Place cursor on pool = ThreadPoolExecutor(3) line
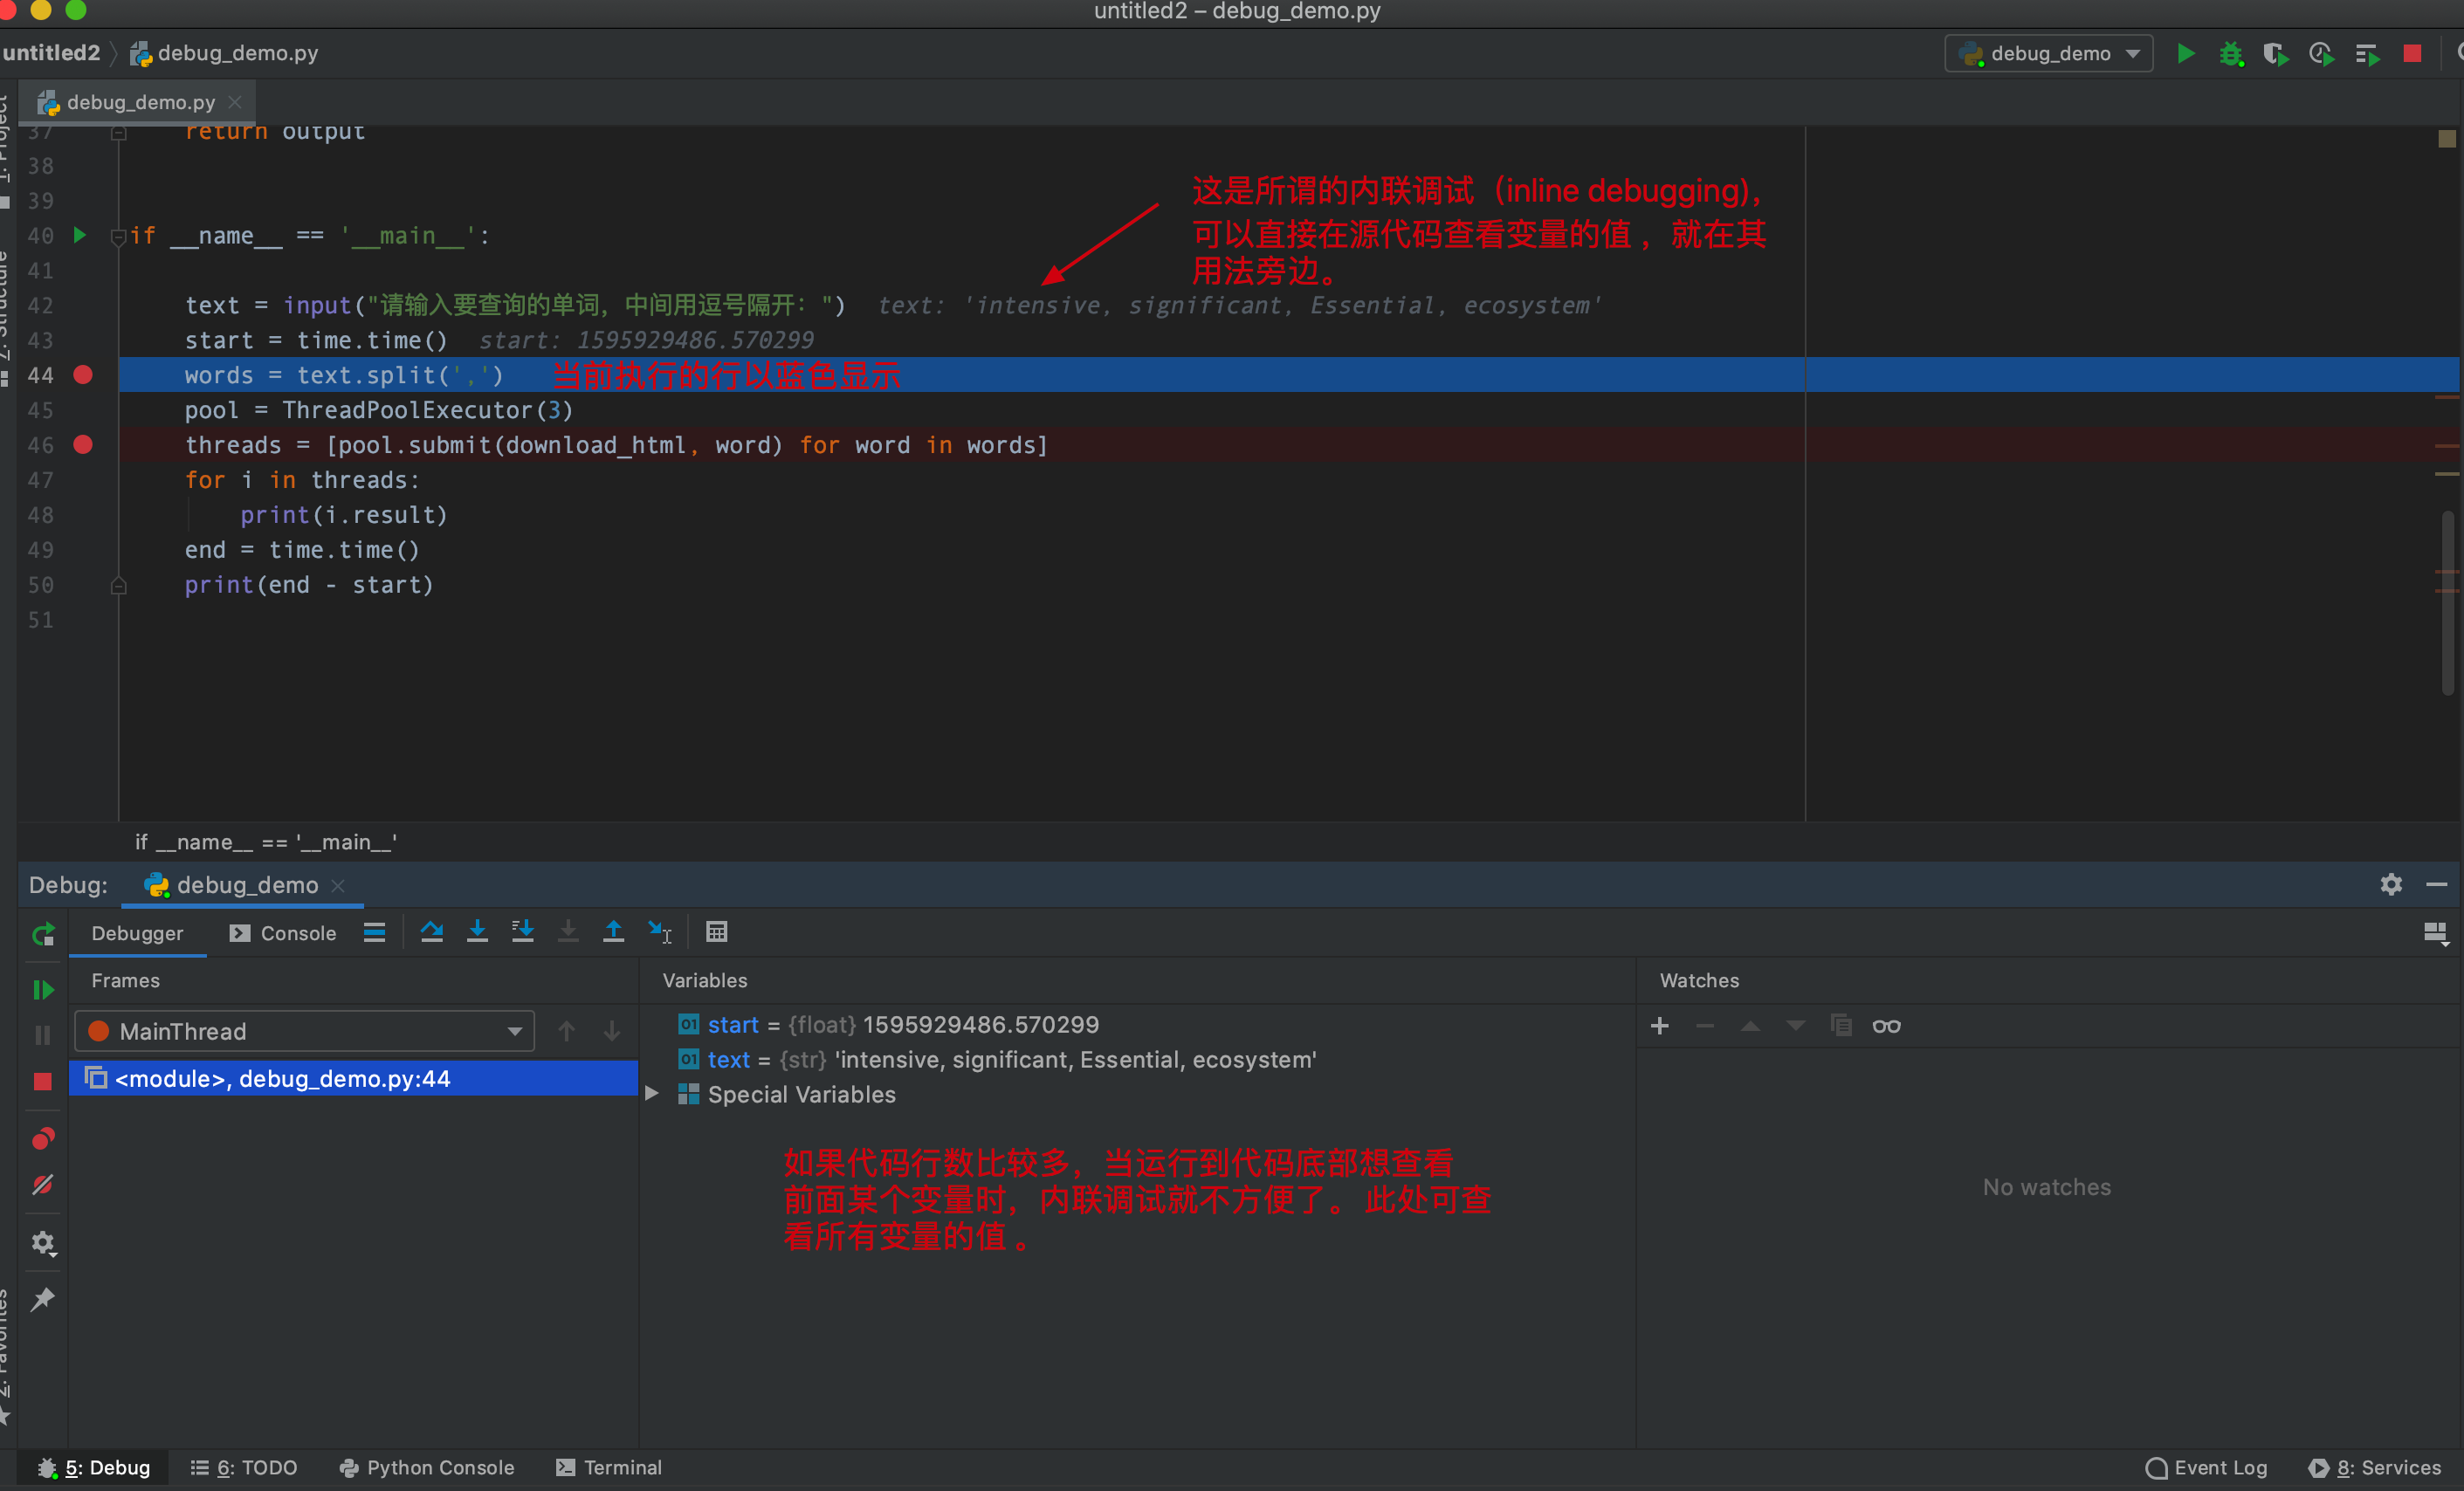The height and width of the screenshot is (1491, 2464). click(x=378, y=410)
